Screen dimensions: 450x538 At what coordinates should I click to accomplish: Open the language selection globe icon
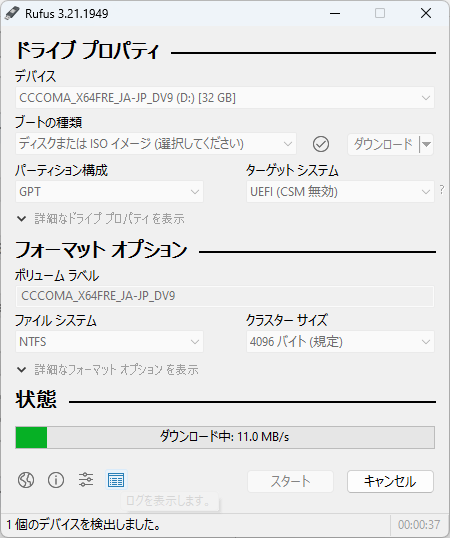(26, 480)
